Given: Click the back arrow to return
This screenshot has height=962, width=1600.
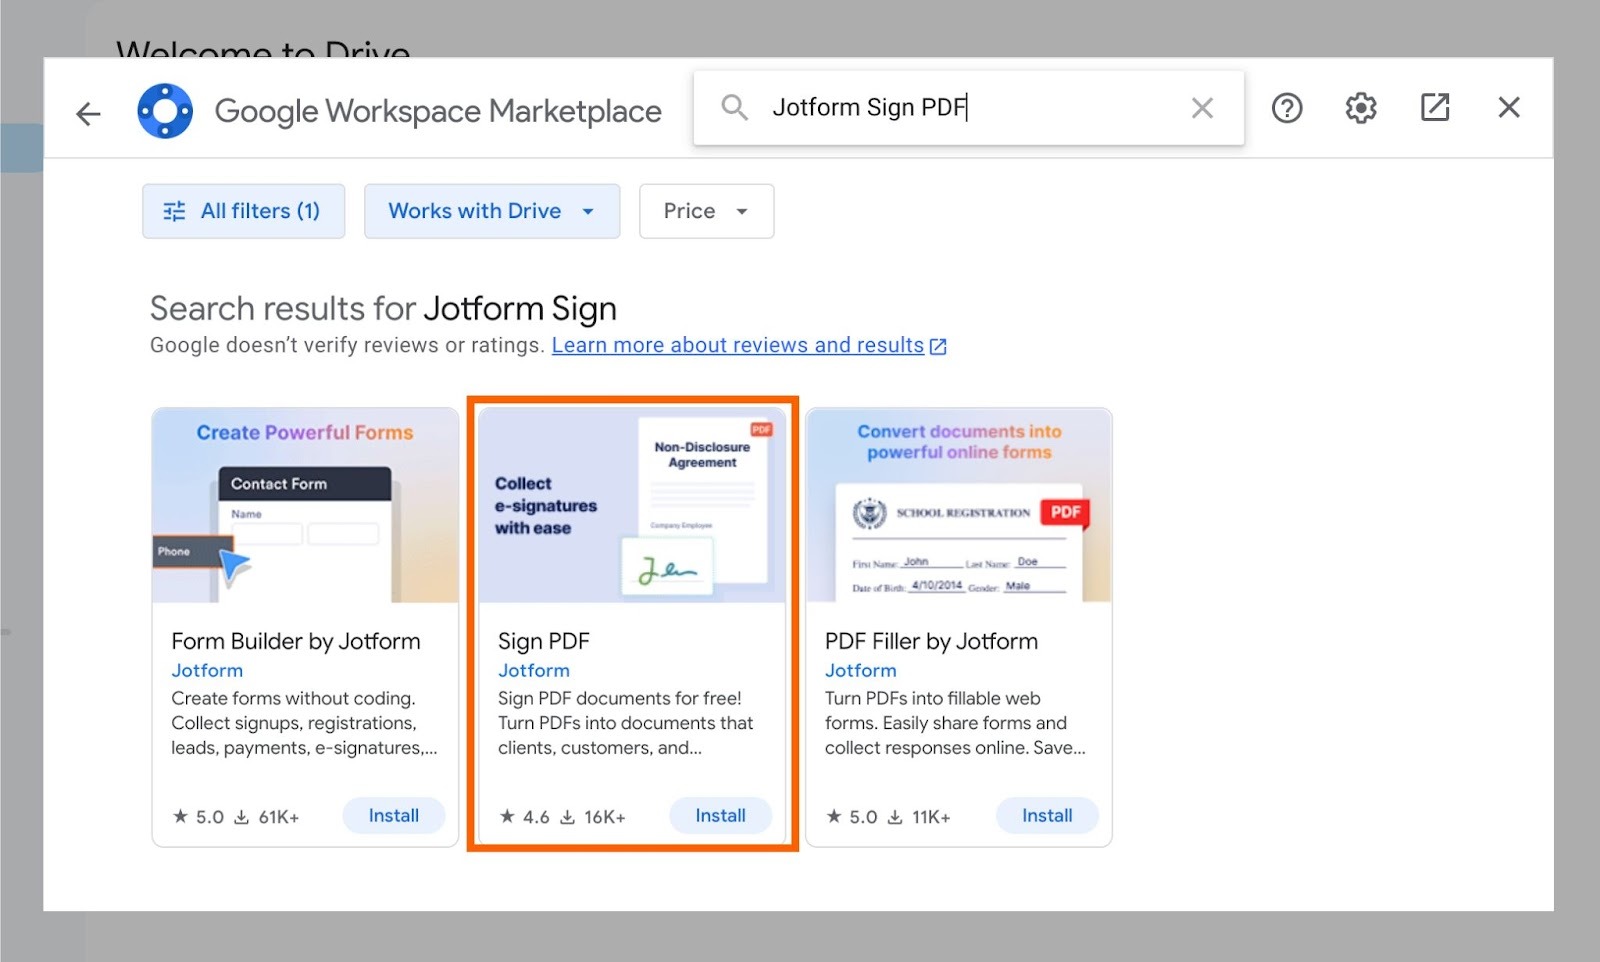Looking at the screenshot, I should (88, 113).
